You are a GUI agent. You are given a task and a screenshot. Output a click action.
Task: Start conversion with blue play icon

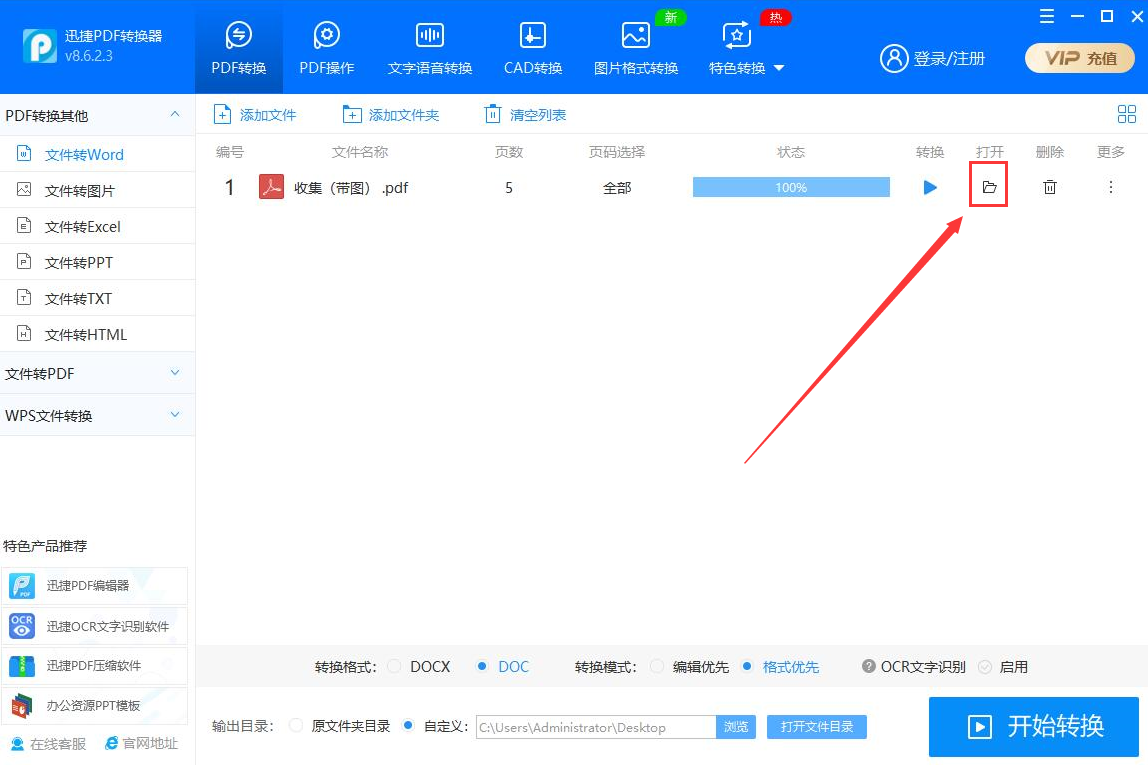930,187
